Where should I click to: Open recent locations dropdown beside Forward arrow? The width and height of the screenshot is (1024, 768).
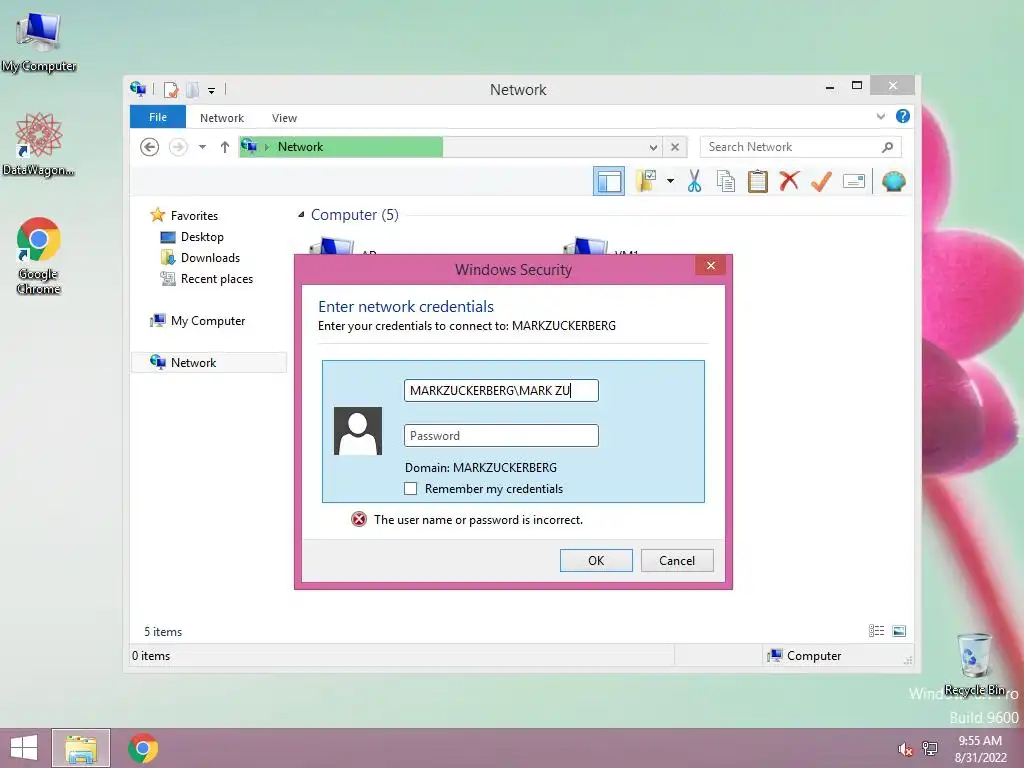pos(202,147)
